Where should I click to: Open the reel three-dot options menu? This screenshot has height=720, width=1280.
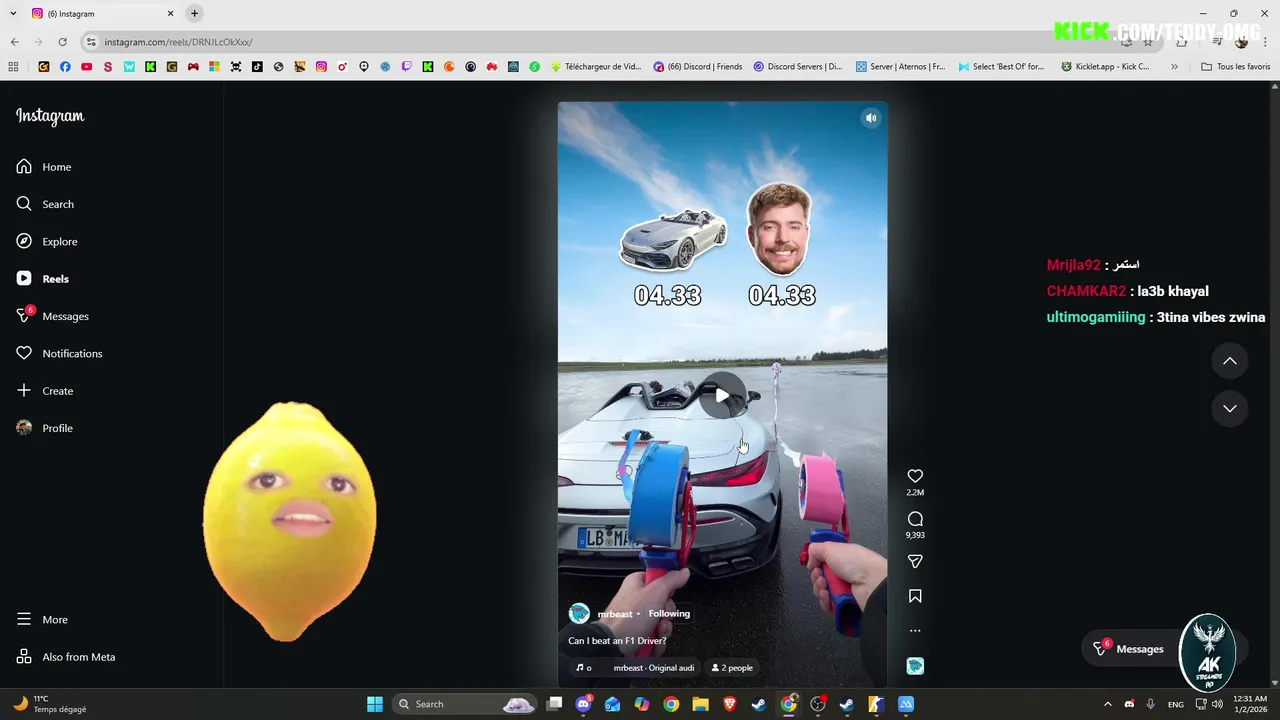pos(915,631)
